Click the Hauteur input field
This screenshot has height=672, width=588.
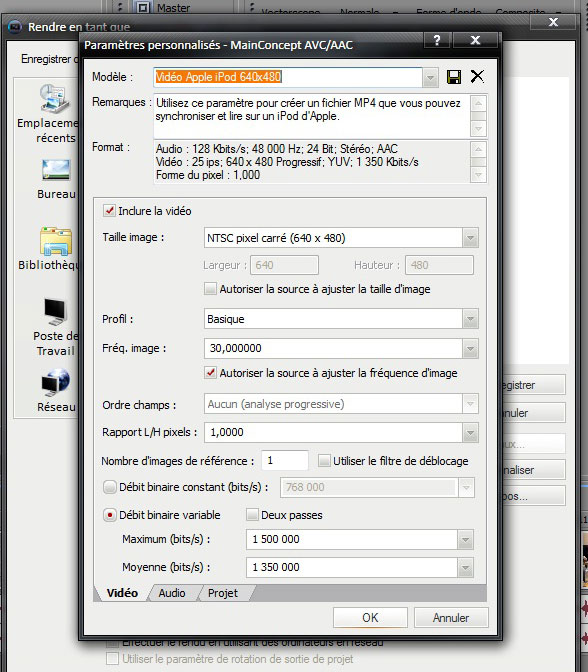tap(440, 265)
